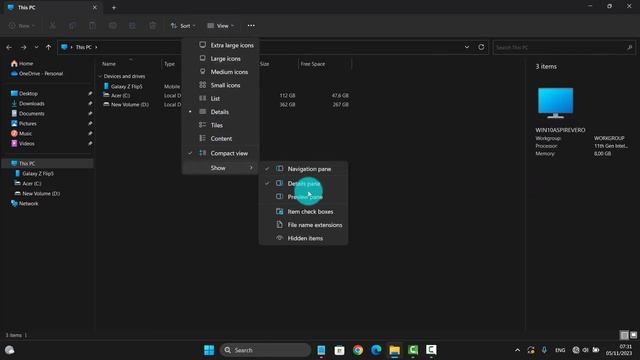Toggle Hidden items visibility
Viewport: 640px width, 360px height.
tap(304, 238)
